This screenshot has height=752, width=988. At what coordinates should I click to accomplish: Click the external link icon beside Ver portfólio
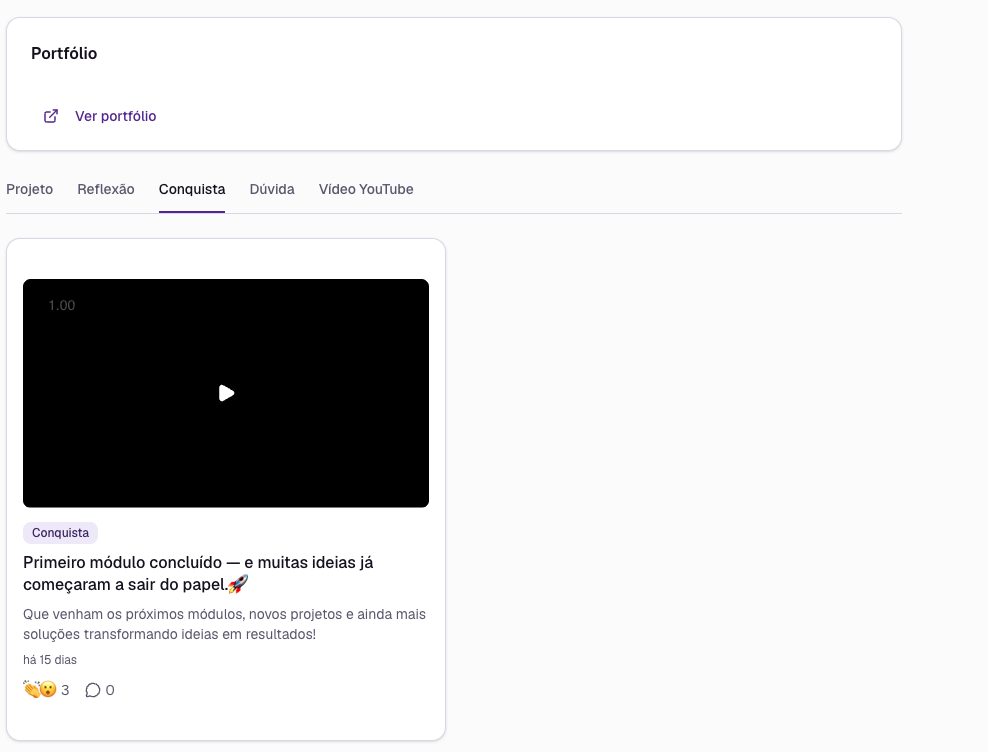[51, 116]
